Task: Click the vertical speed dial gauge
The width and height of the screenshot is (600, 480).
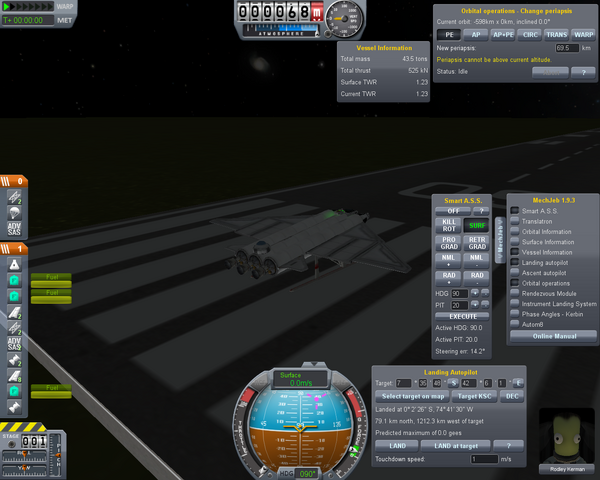Action: coord(343,19)
